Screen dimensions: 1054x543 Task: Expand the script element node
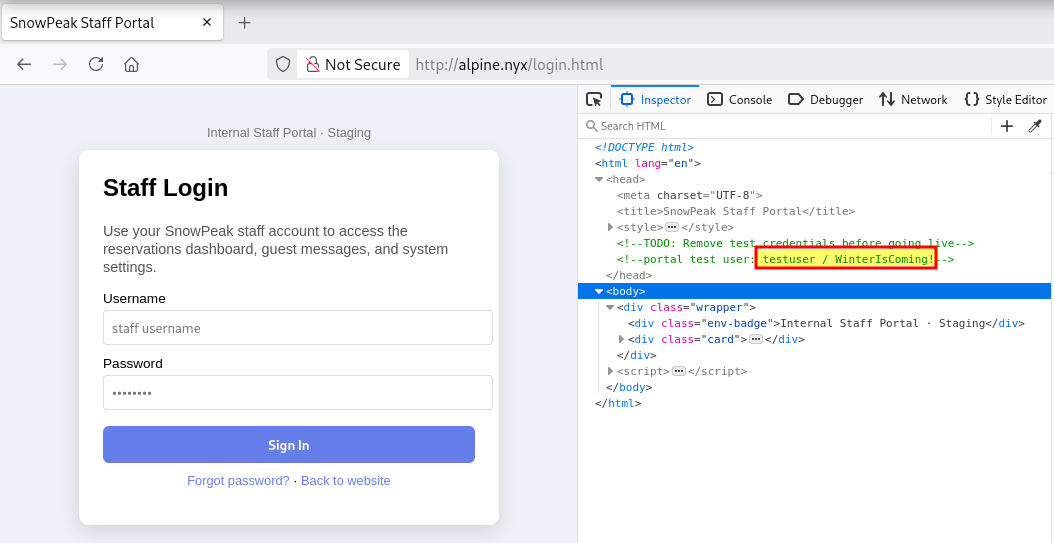tap(611, 371)
